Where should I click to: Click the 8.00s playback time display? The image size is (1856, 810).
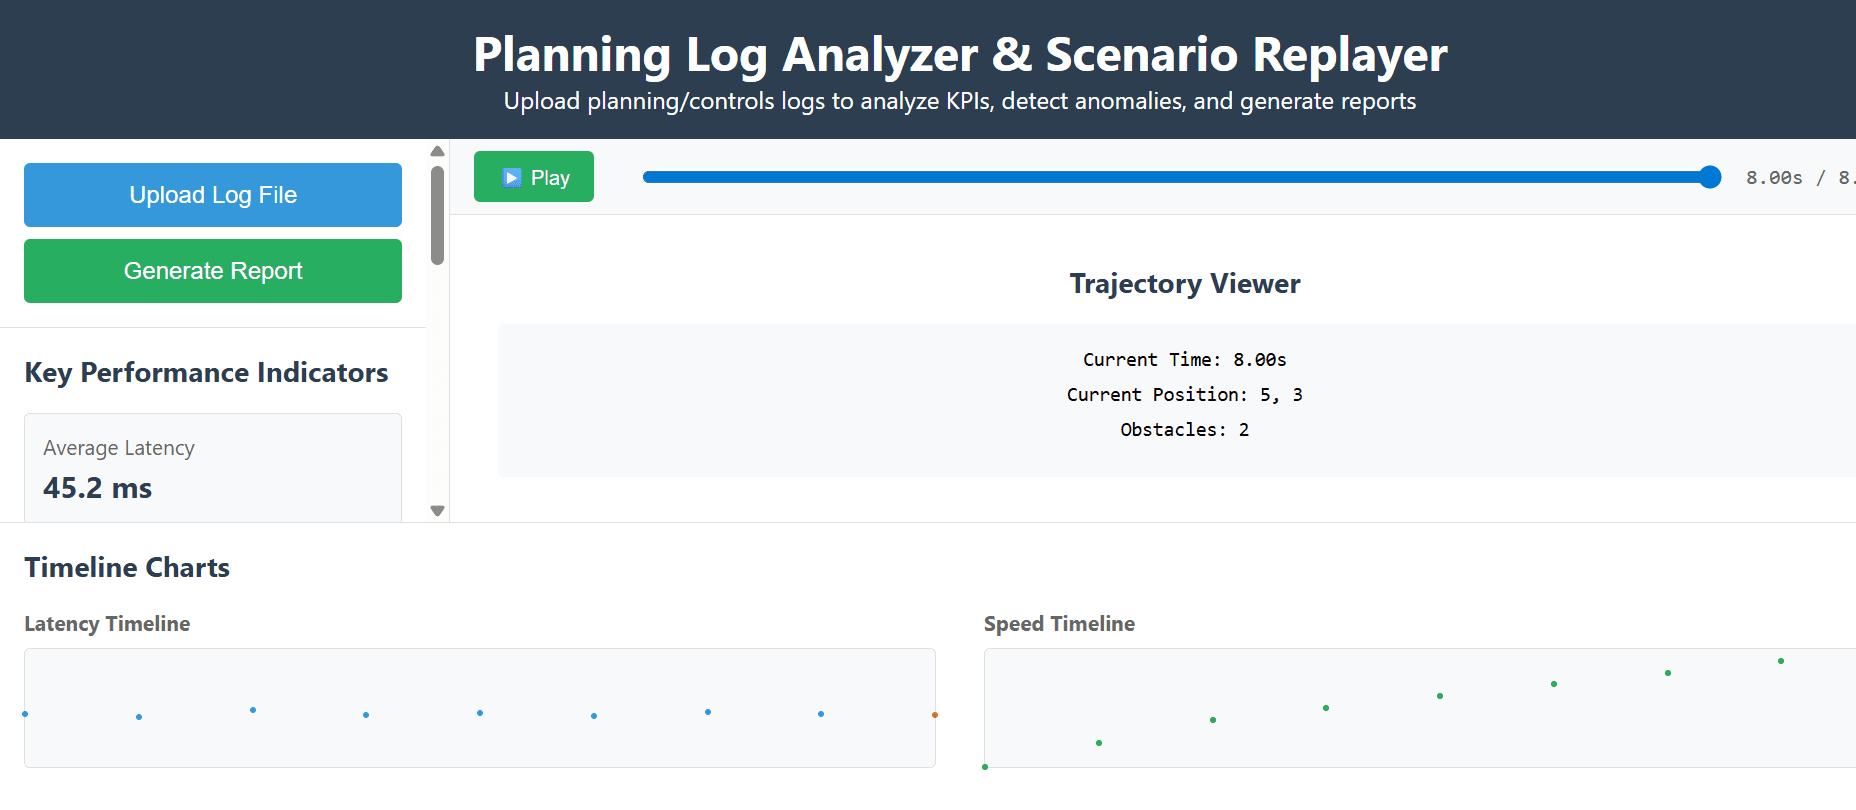tap(1774, 178)
